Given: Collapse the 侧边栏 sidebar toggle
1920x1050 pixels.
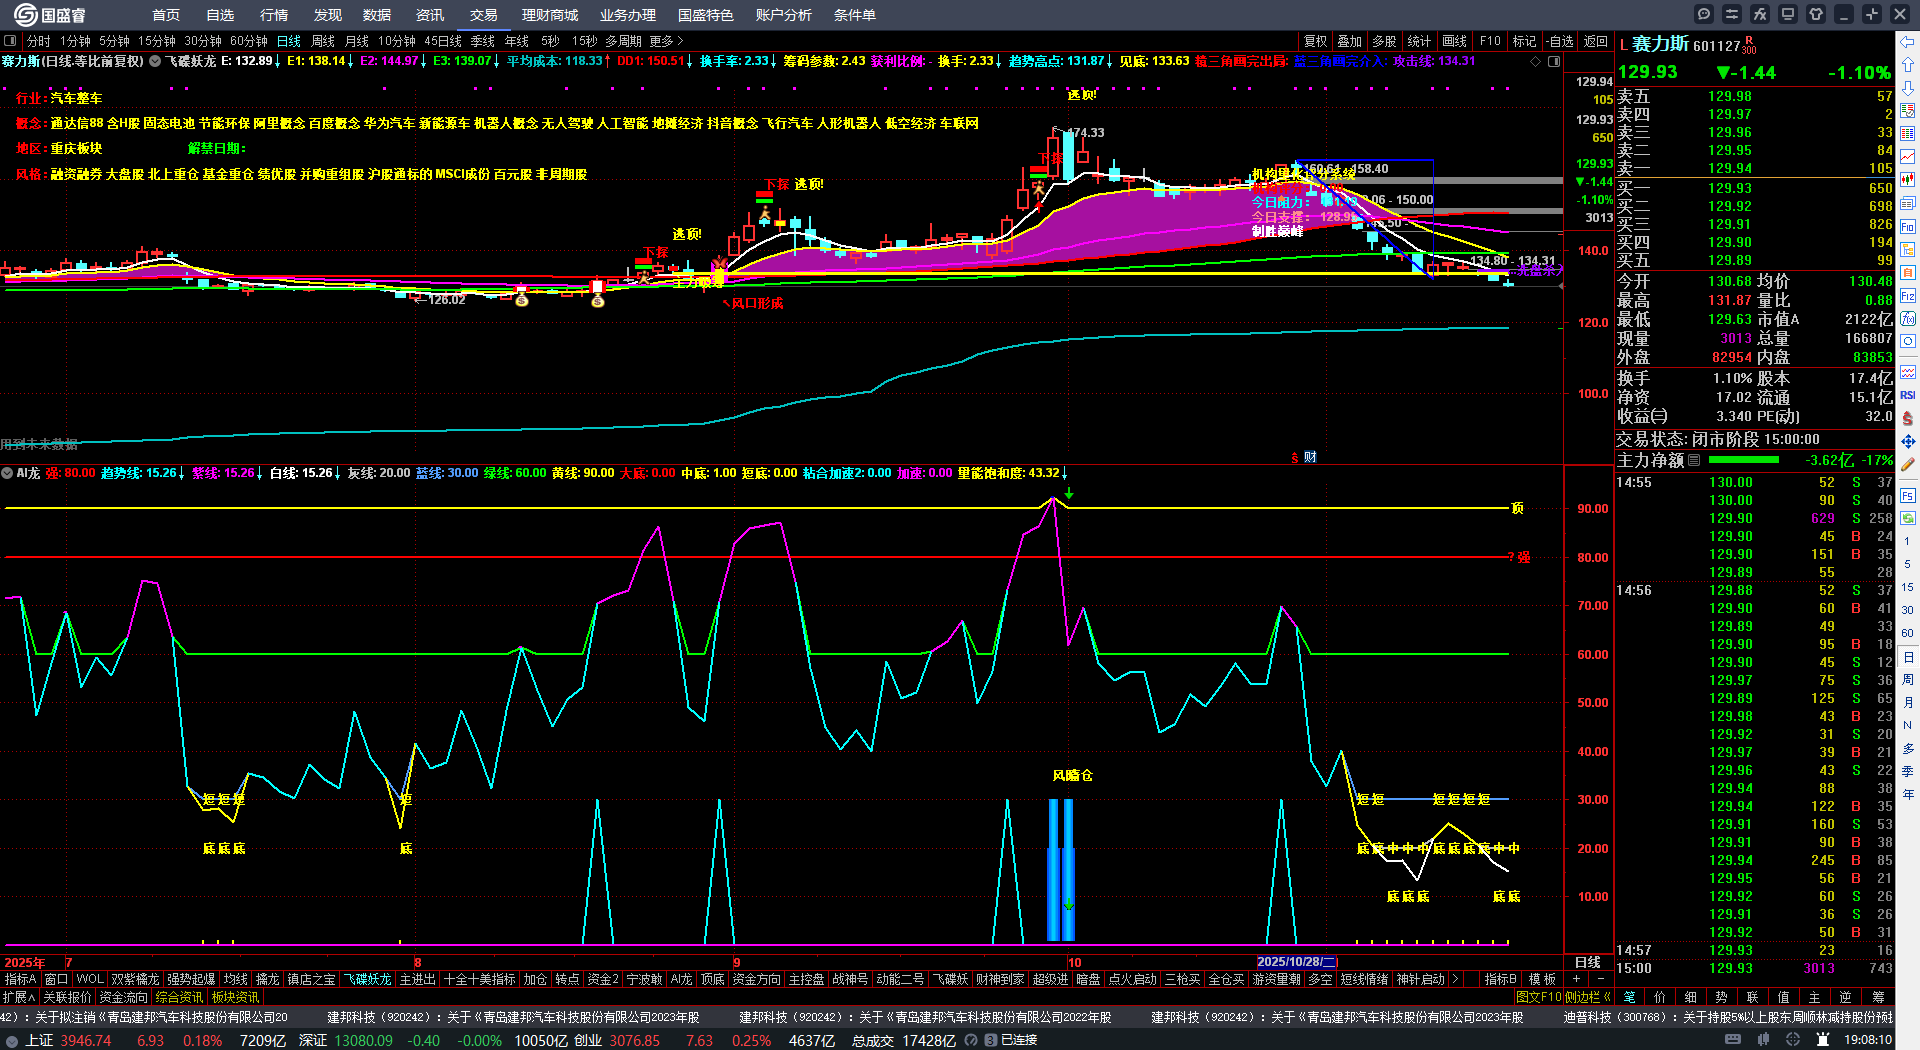Looking at the screenshot, I should 1589,997.
